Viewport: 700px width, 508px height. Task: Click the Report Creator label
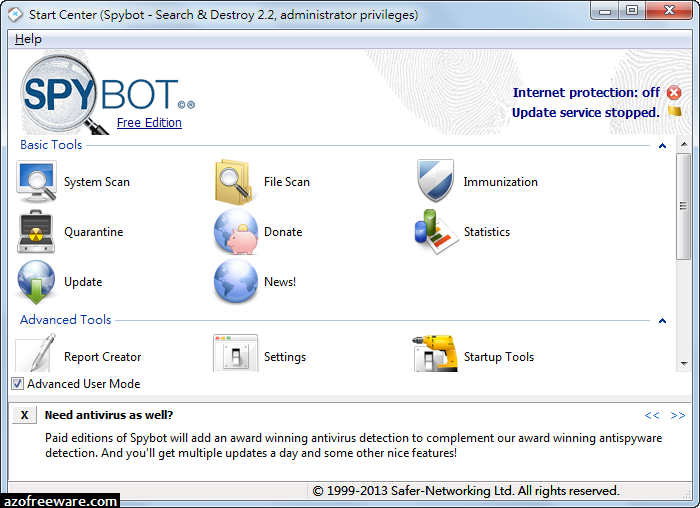[103, 357]
